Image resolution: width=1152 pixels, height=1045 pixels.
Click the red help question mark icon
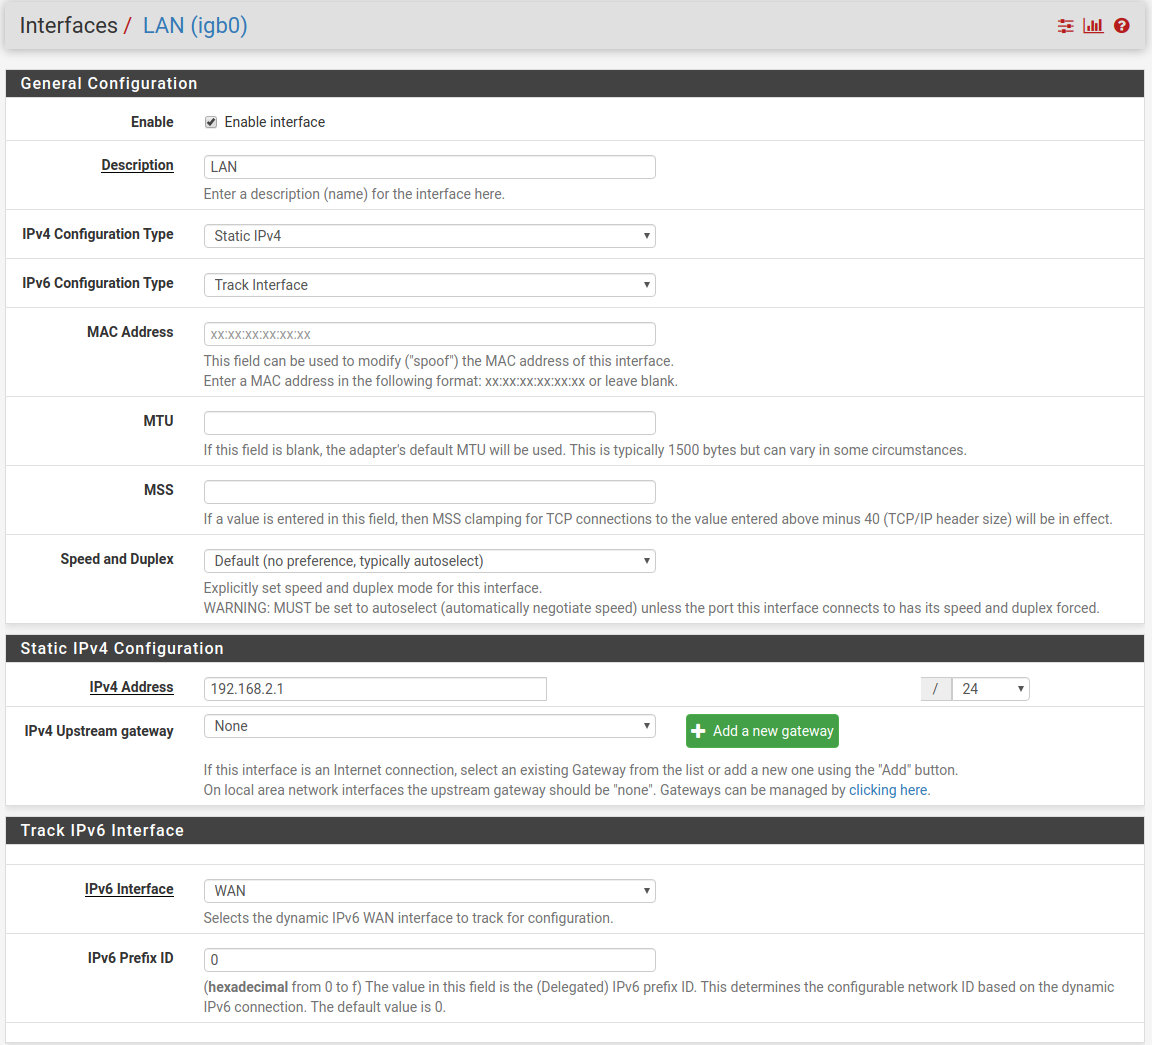[x=1121, y=26]
